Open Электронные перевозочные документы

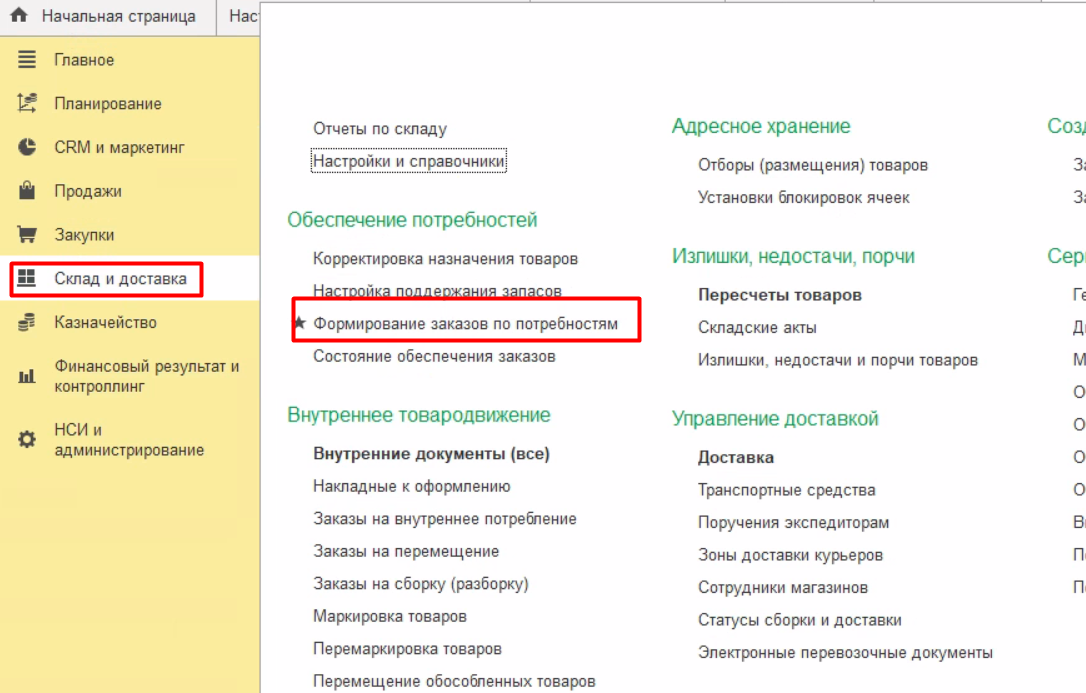click(x=845, y=653)
